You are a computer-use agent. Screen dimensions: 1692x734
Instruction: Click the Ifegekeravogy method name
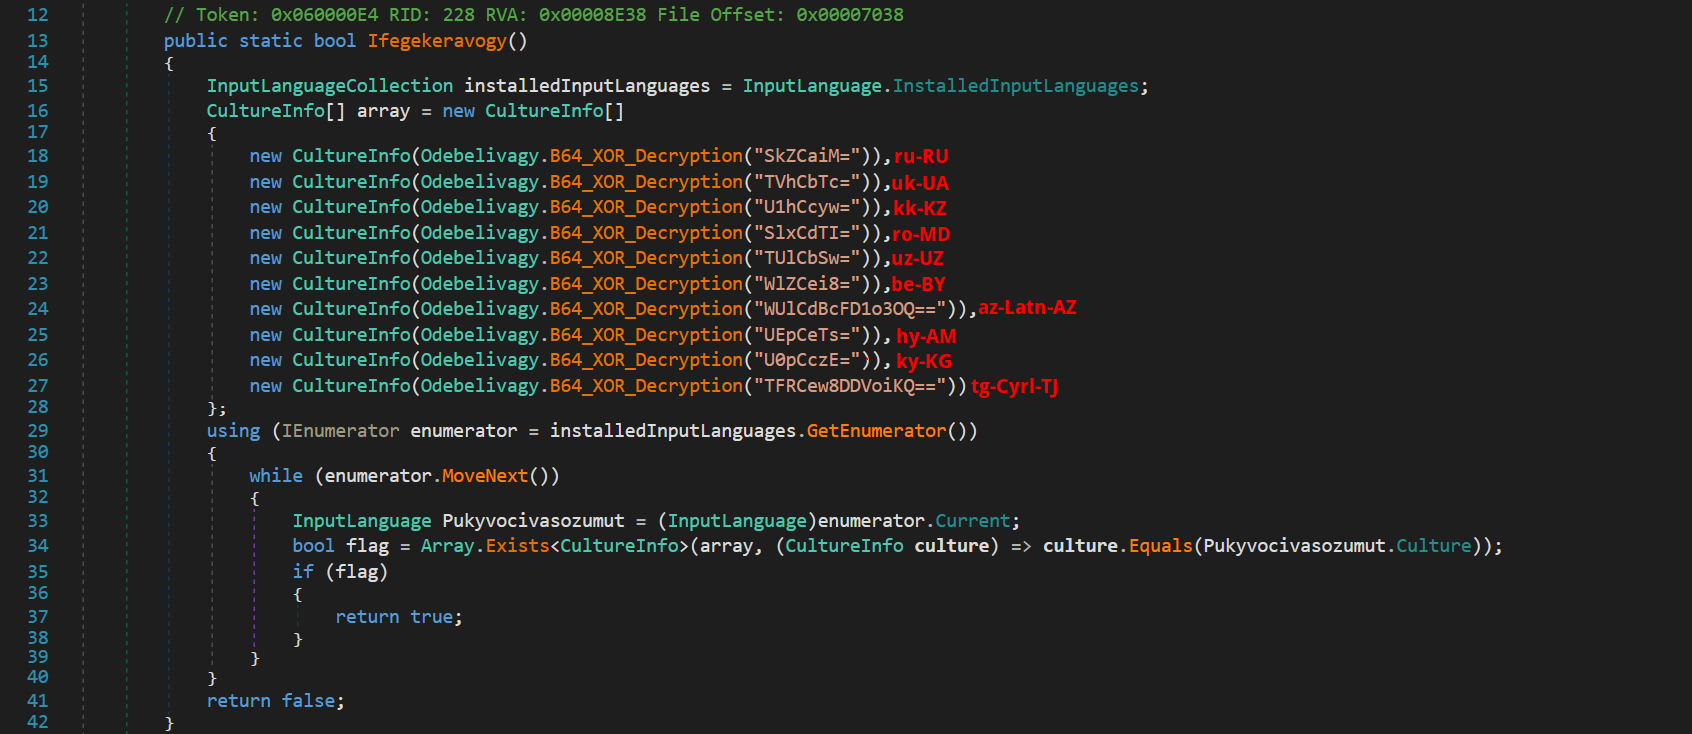[437, 41]
